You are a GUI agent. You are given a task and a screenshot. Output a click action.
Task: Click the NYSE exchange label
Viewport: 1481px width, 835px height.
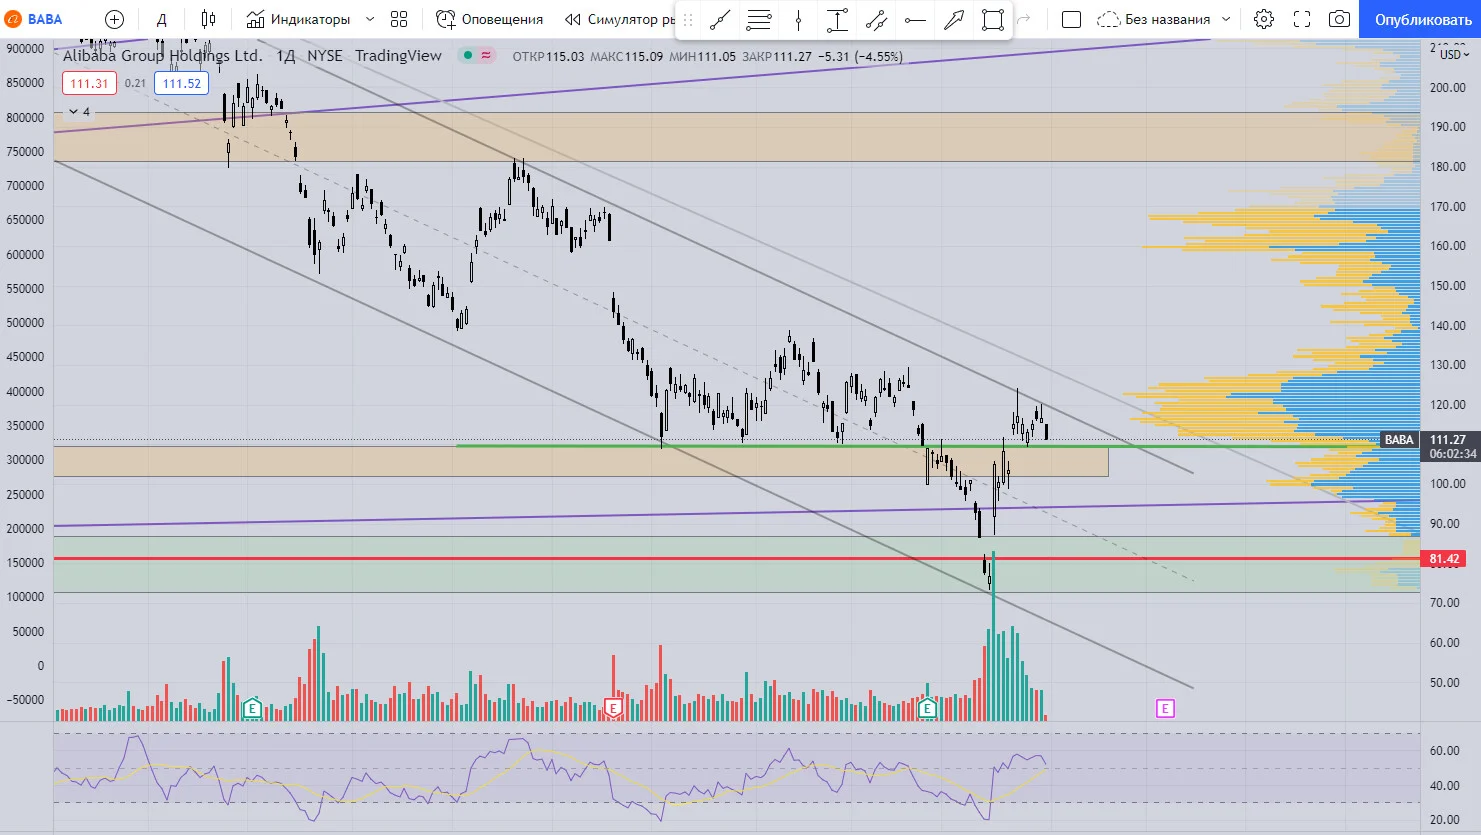pos(325,56)
